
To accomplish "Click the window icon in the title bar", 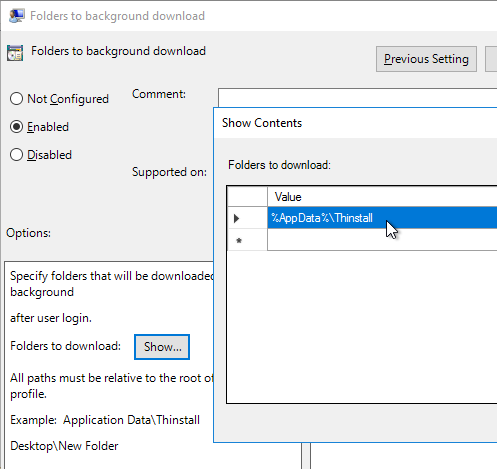I will coord(16,16).
